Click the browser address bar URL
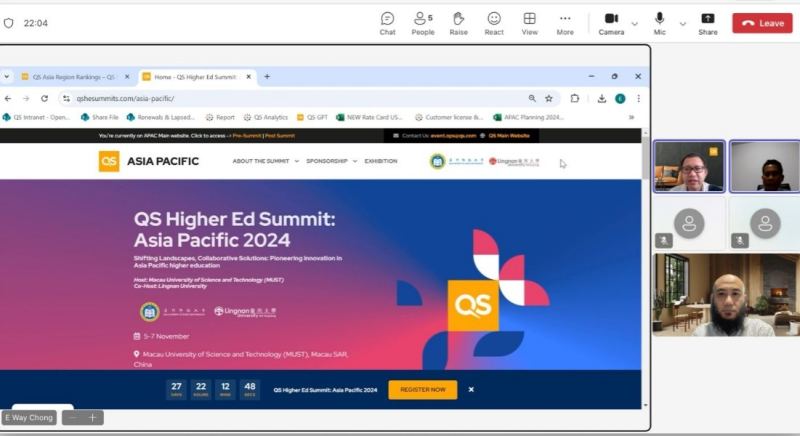 point(126,98)
